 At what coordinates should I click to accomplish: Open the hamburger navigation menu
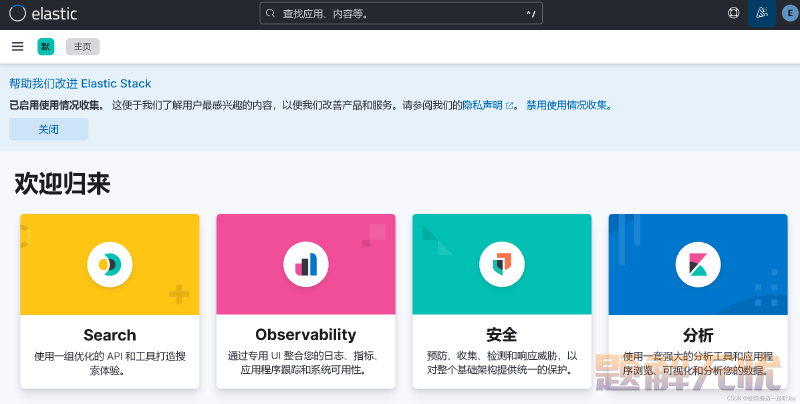(18, 46)
